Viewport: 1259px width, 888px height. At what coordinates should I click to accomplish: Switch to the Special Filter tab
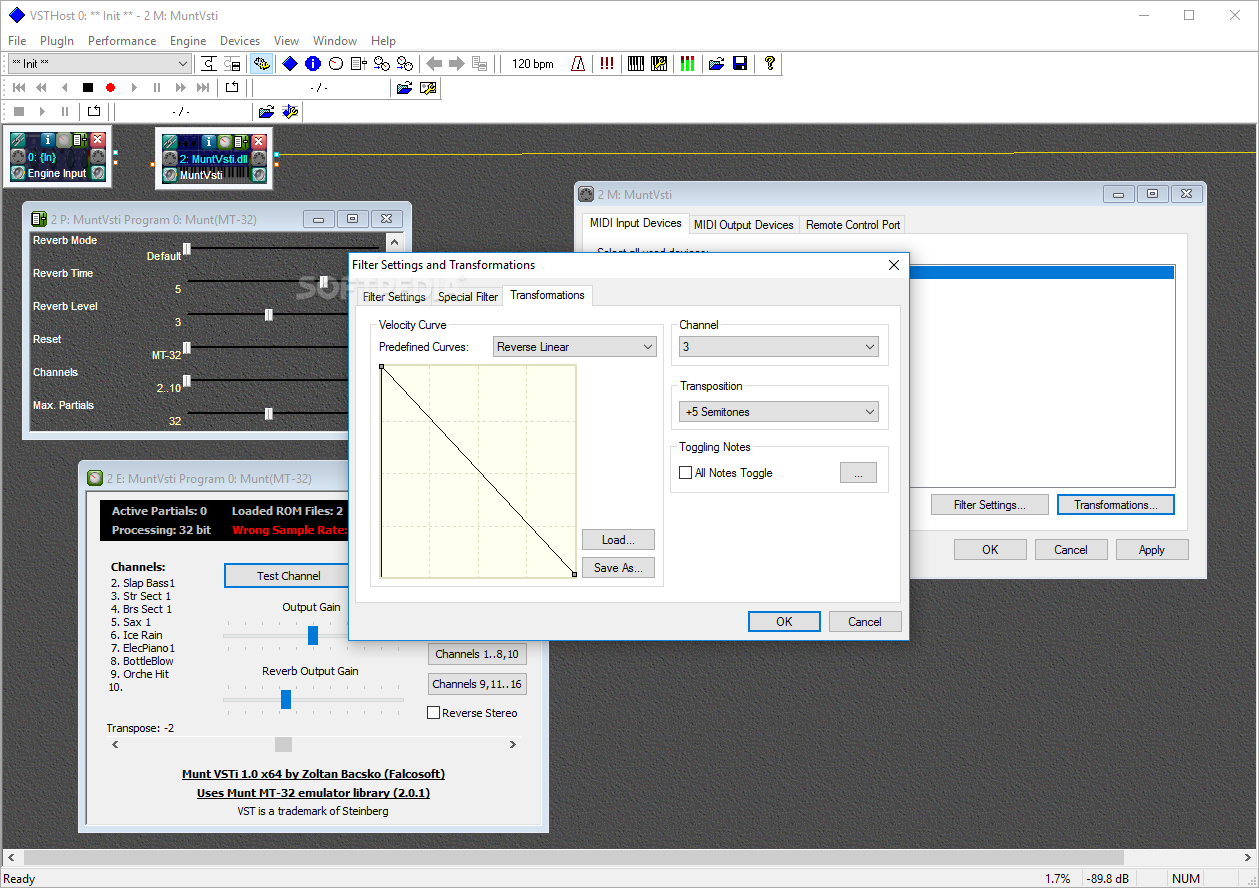click(x=468, y=297)
